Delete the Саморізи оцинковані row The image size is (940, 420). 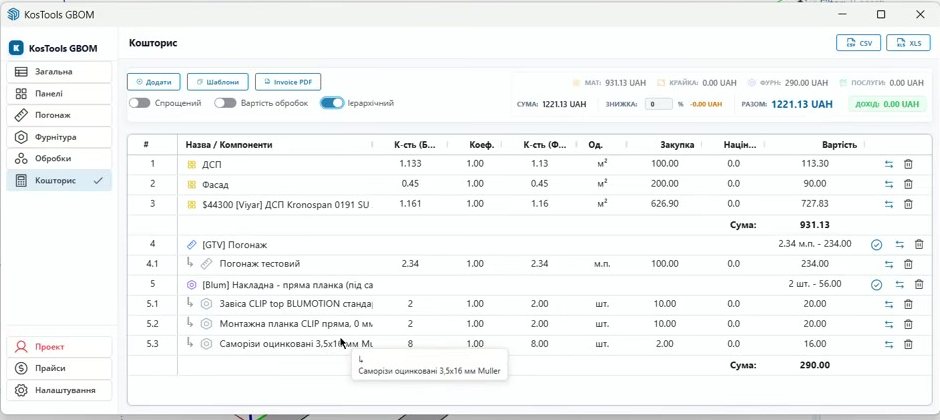[908, 345]
